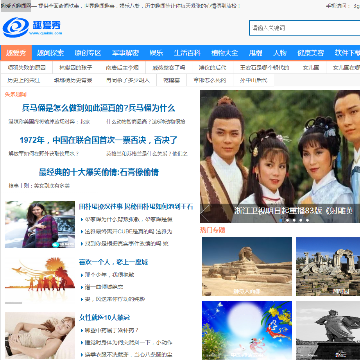Click the 女儿国 tag link
Screen dimensions: 360x360
tap(311, 67)
